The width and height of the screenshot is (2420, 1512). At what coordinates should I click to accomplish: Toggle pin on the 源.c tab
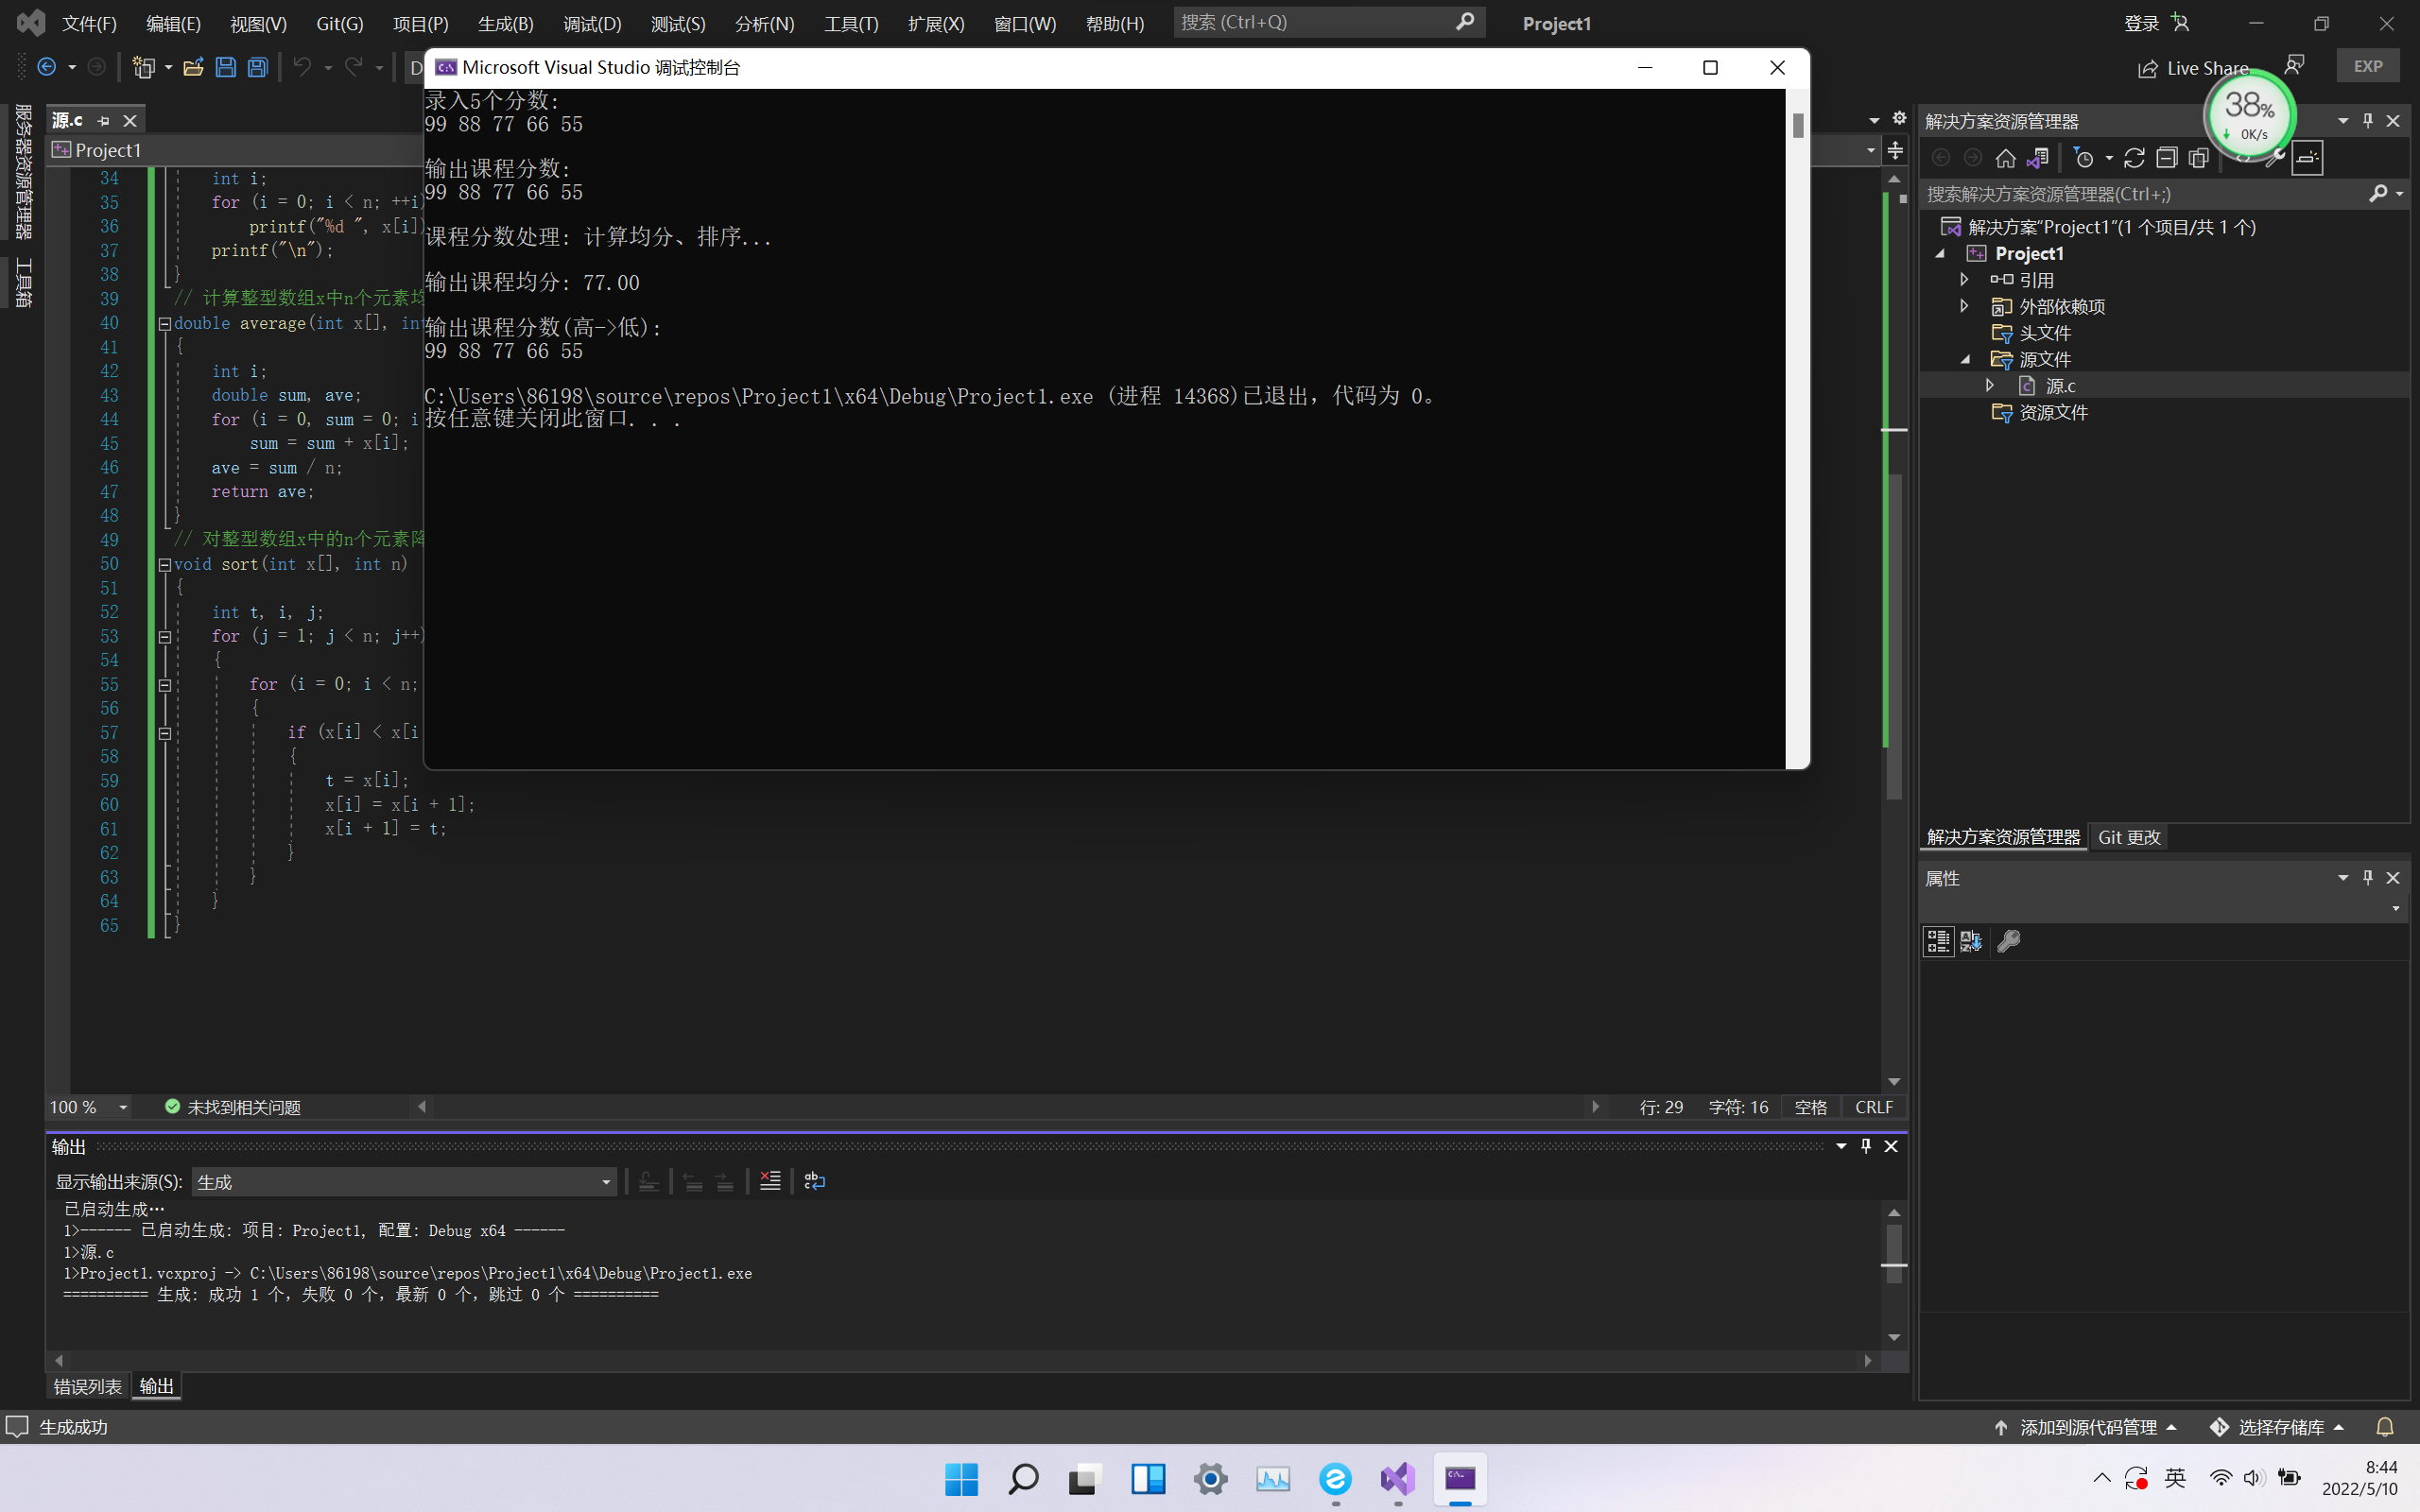[103, 120]
